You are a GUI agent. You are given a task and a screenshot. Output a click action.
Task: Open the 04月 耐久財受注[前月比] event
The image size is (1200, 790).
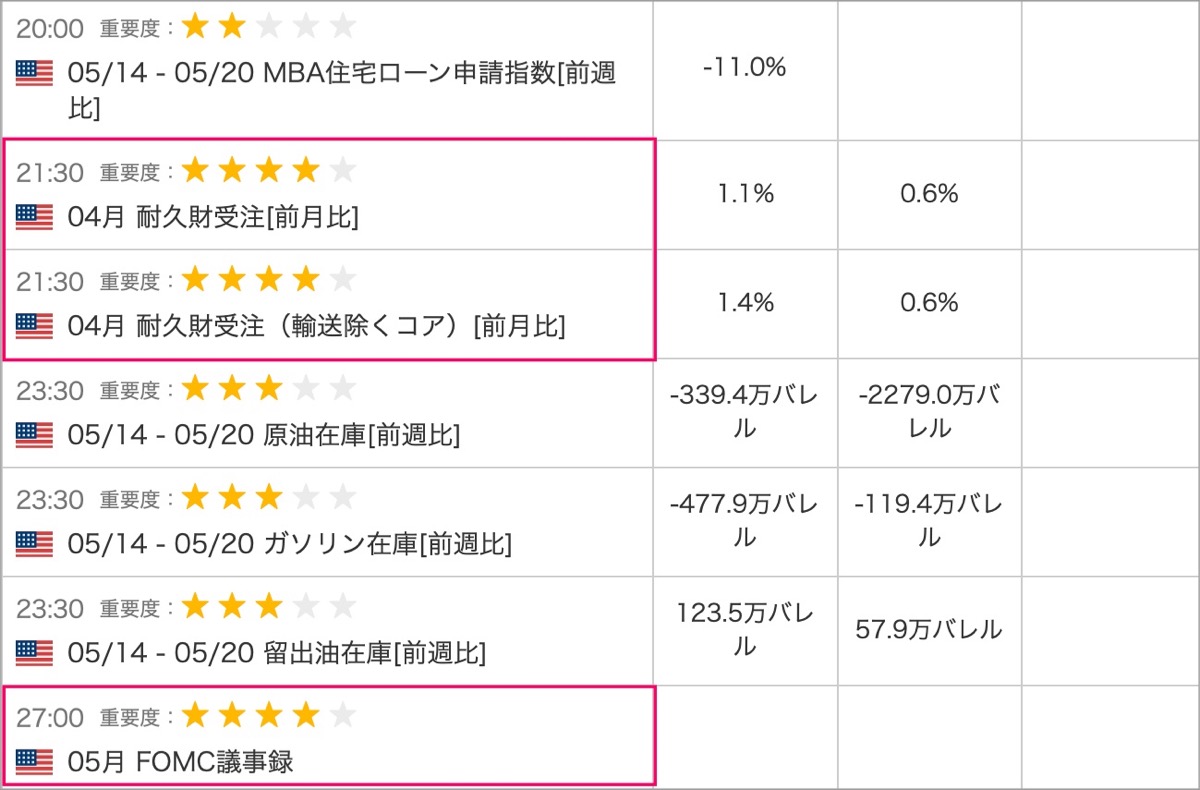click(213, 217)
